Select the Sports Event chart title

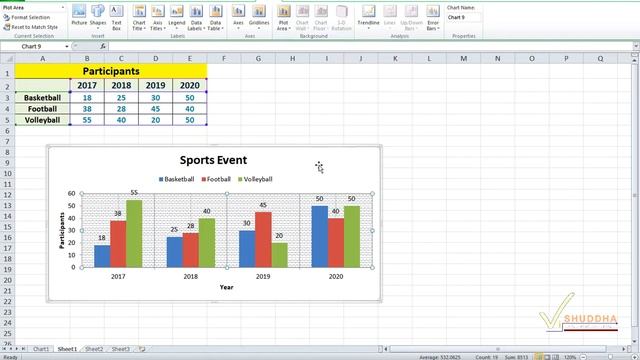213,160
